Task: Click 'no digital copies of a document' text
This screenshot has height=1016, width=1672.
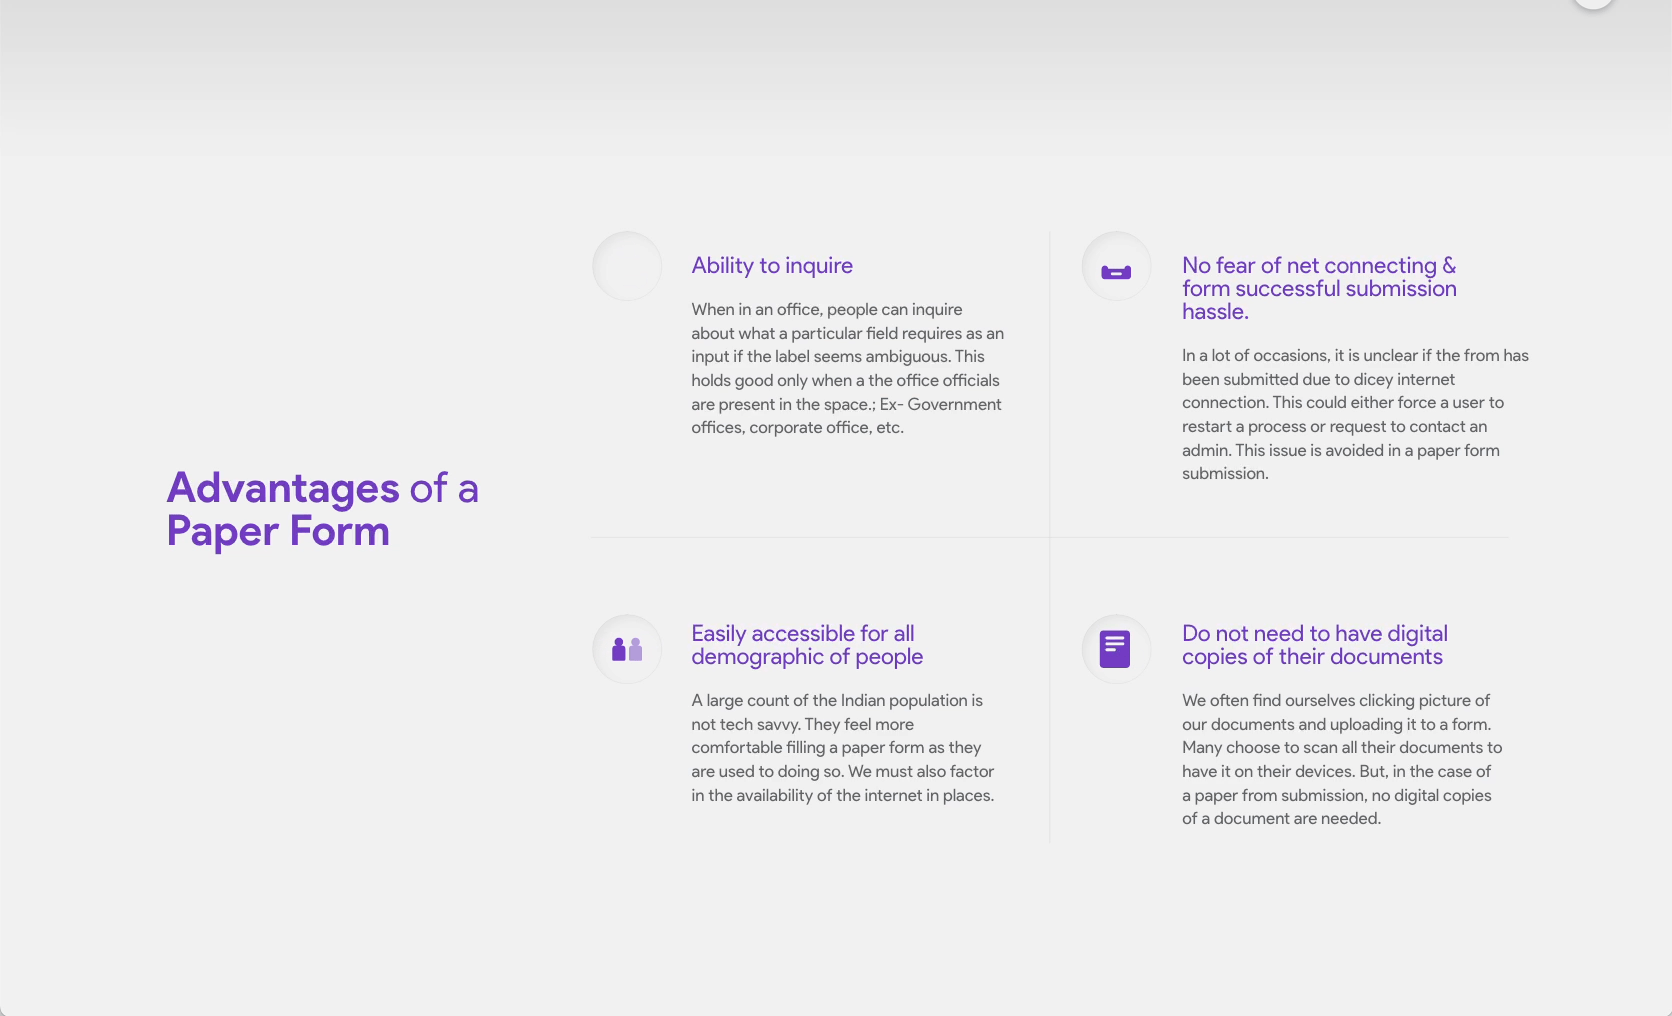Action: point(1337,807)
